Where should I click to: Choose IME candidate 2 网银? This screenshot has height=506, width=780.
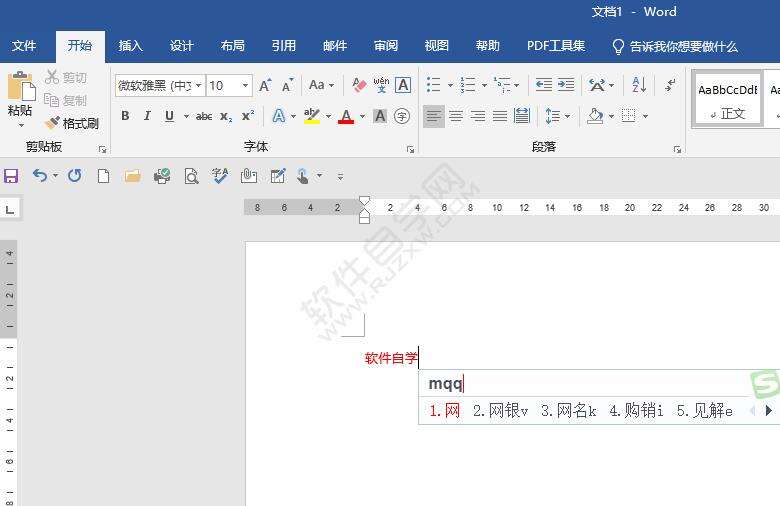[500, 410]
